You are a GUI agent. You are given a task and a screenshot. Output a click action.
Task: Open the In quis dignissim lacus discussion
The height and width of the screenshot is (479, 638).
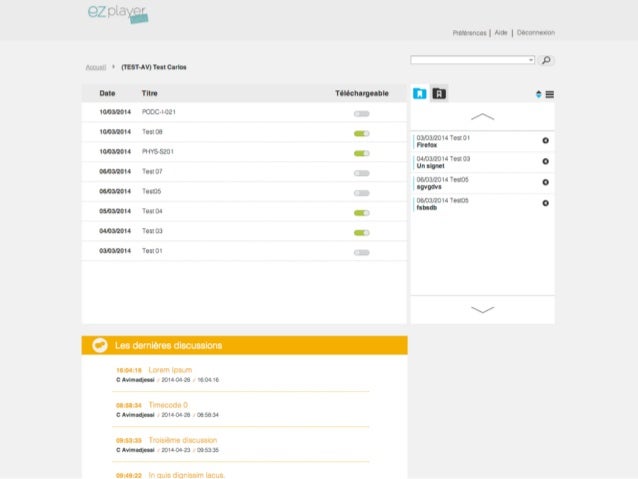click(186, 475)
